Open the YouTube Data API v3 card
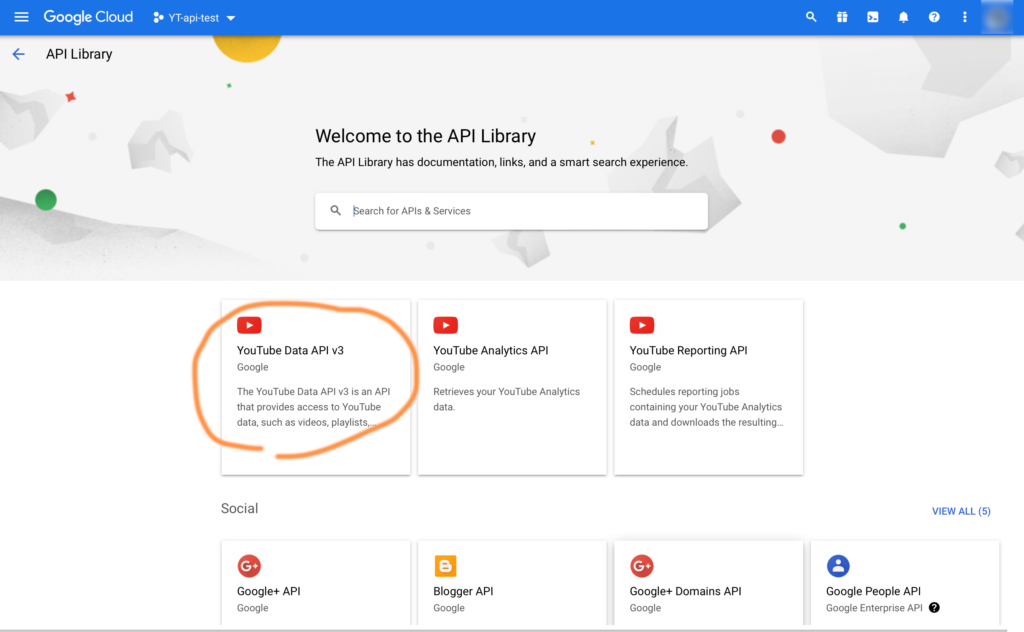The height and width of the screenshot is (632, 1024). pyautogui.click(x=315, y=386)
